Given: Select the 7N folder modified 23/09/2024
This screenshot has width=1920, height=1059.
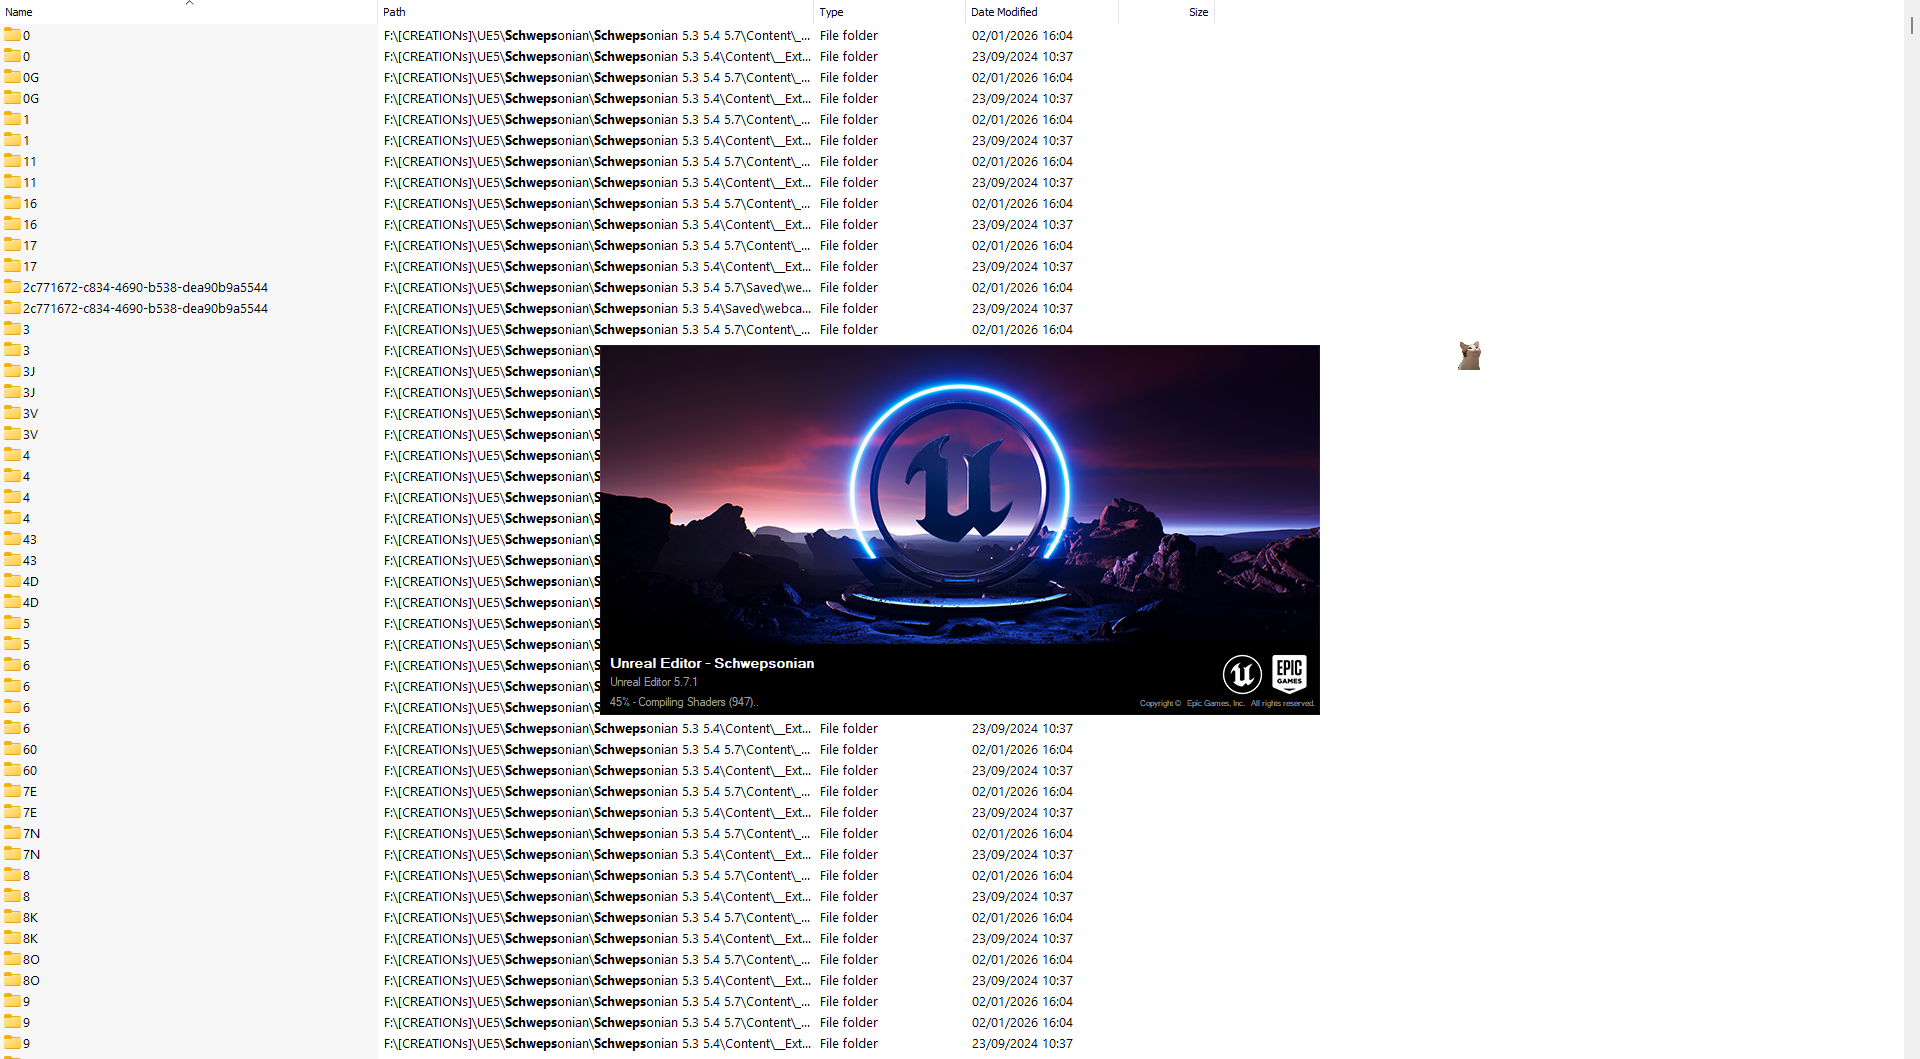Looking at the screenshot, I should 32,854.
